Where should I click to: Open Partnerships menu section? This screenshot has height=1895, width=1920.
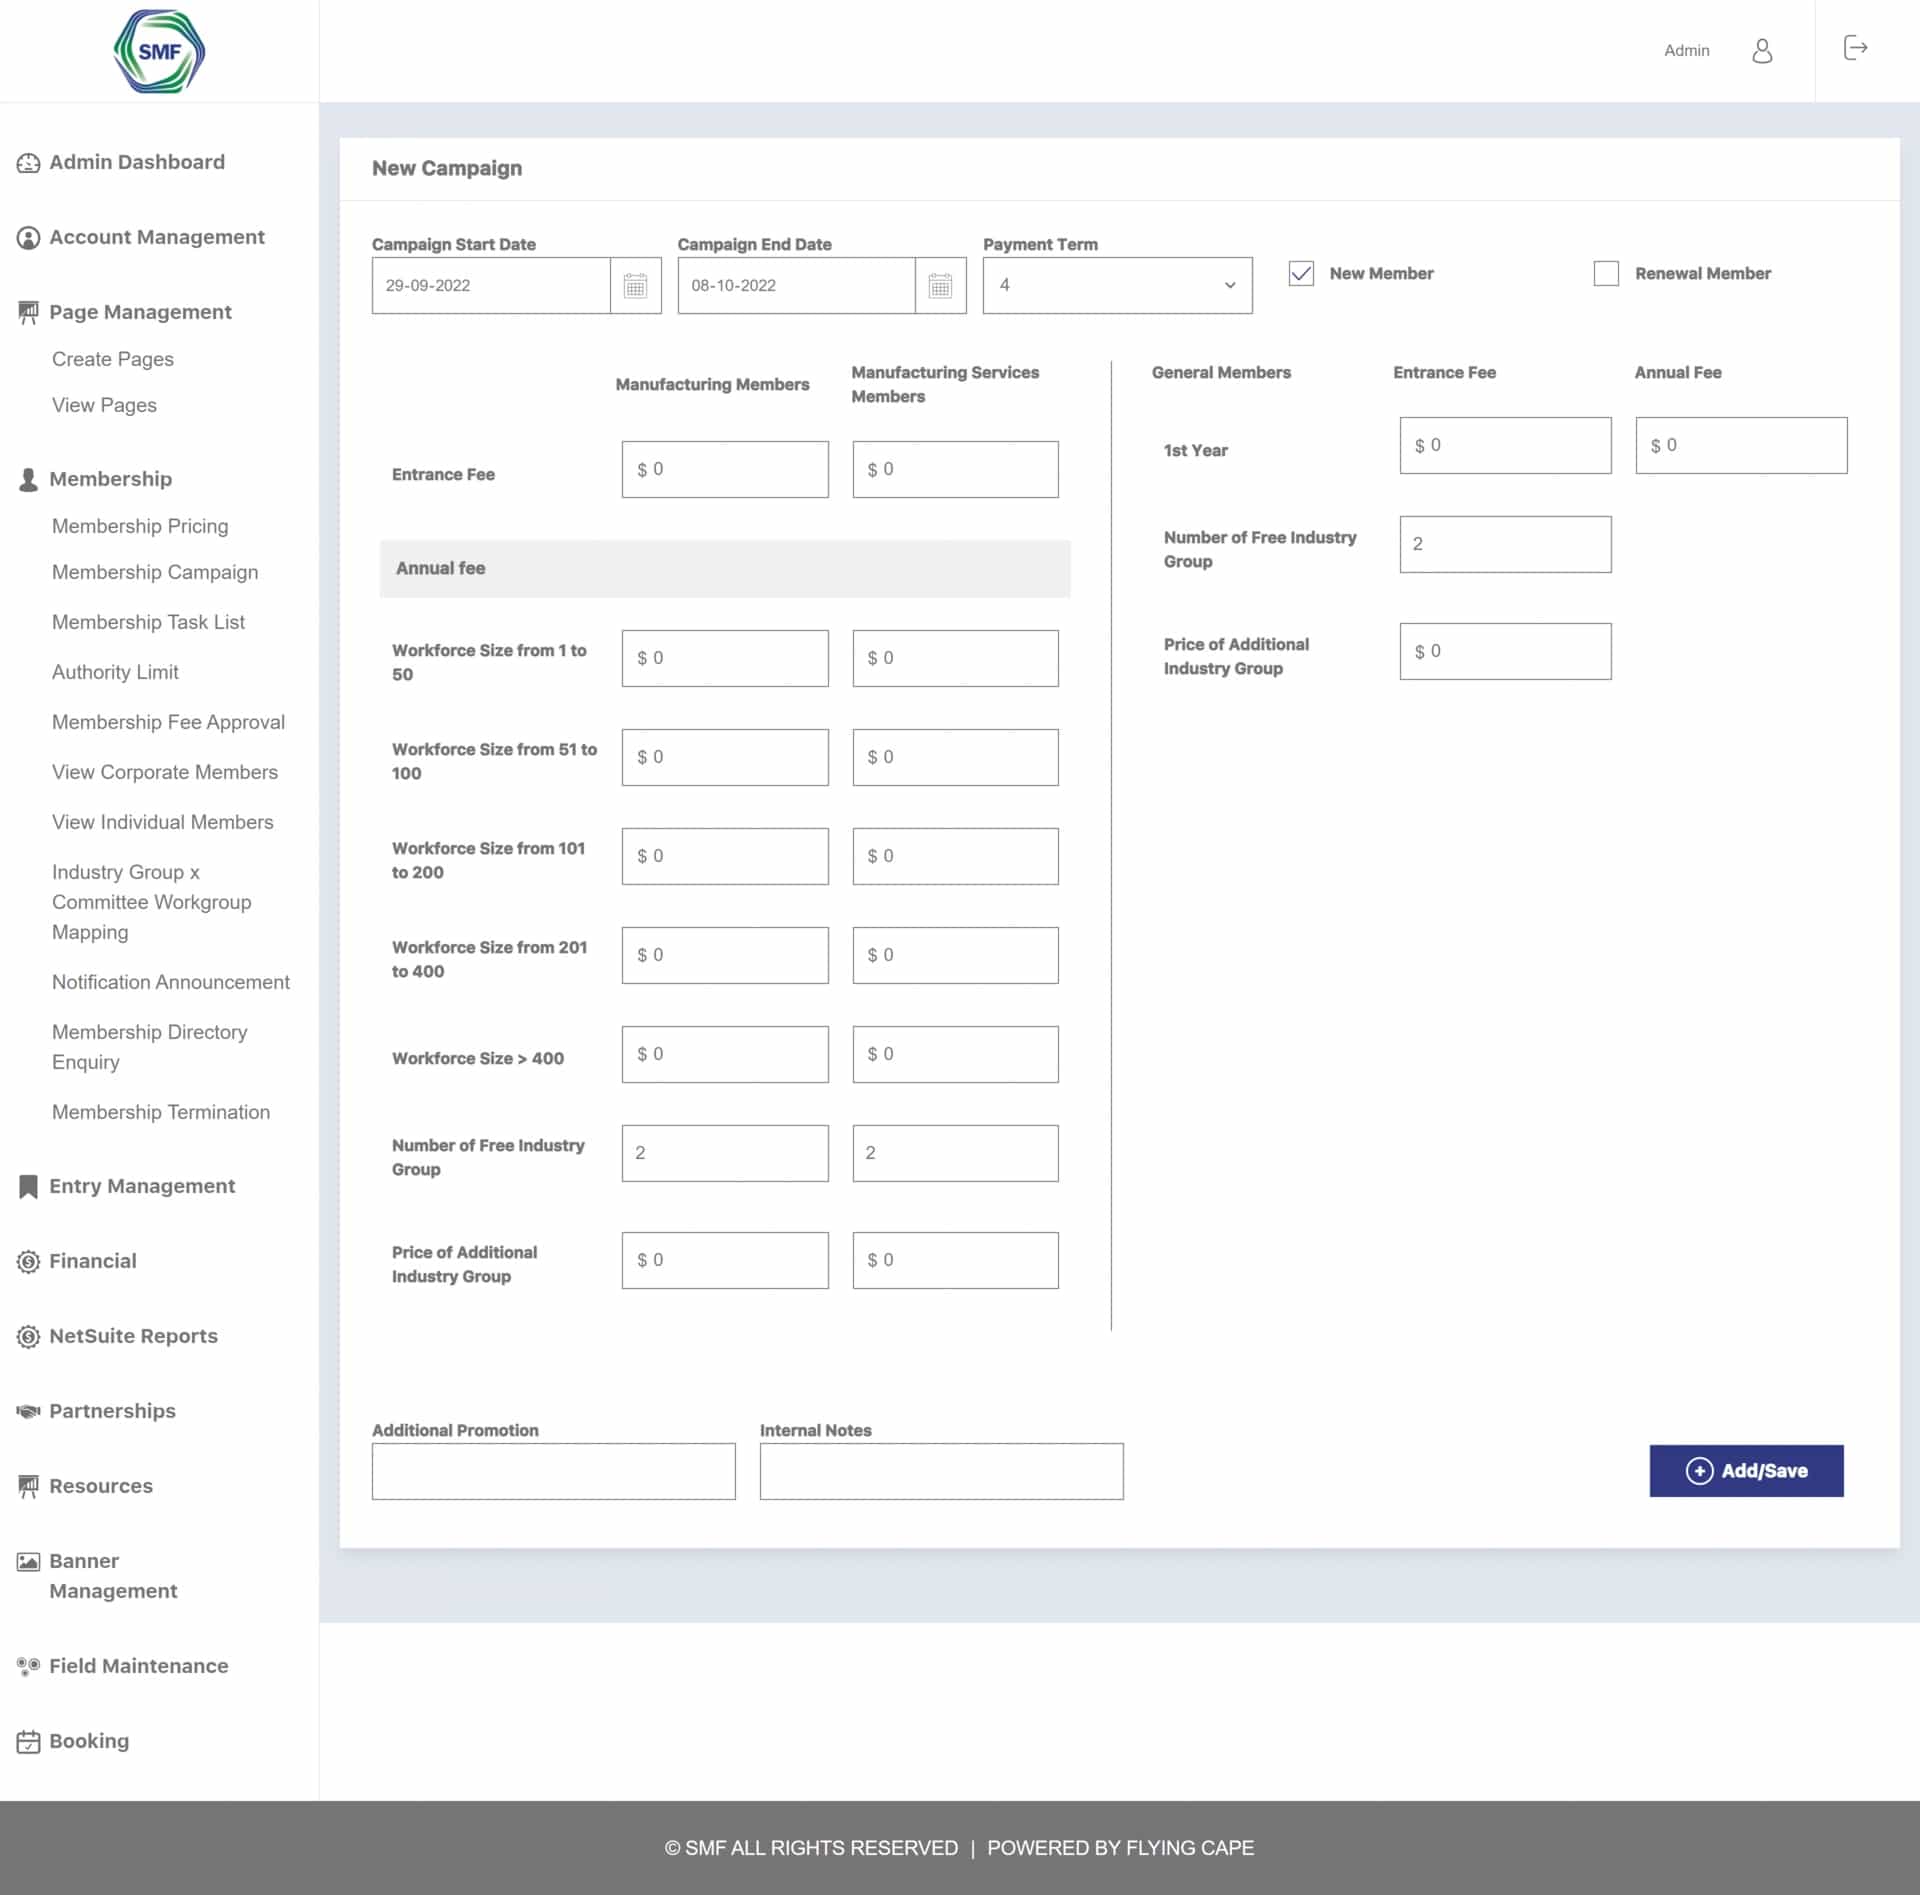coord(112,1411)
